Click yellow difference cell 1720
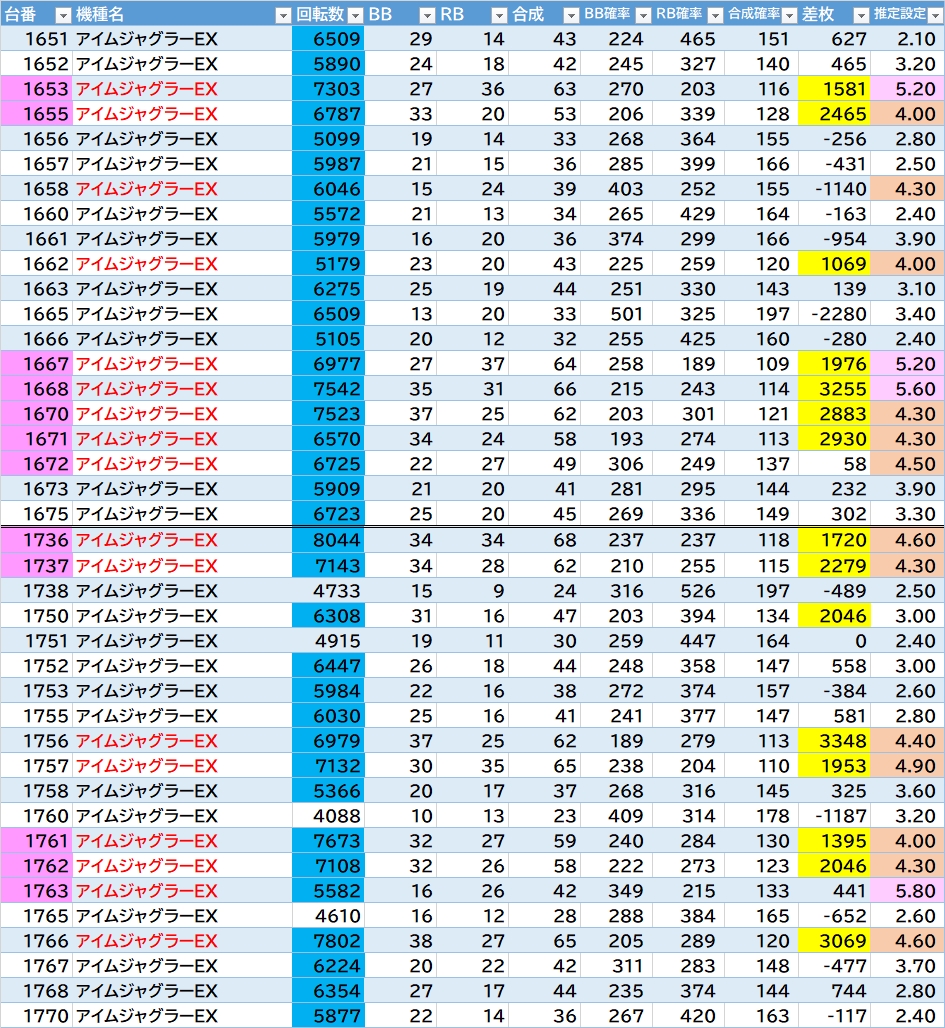 pyautogui.click(x=834, y=540)
